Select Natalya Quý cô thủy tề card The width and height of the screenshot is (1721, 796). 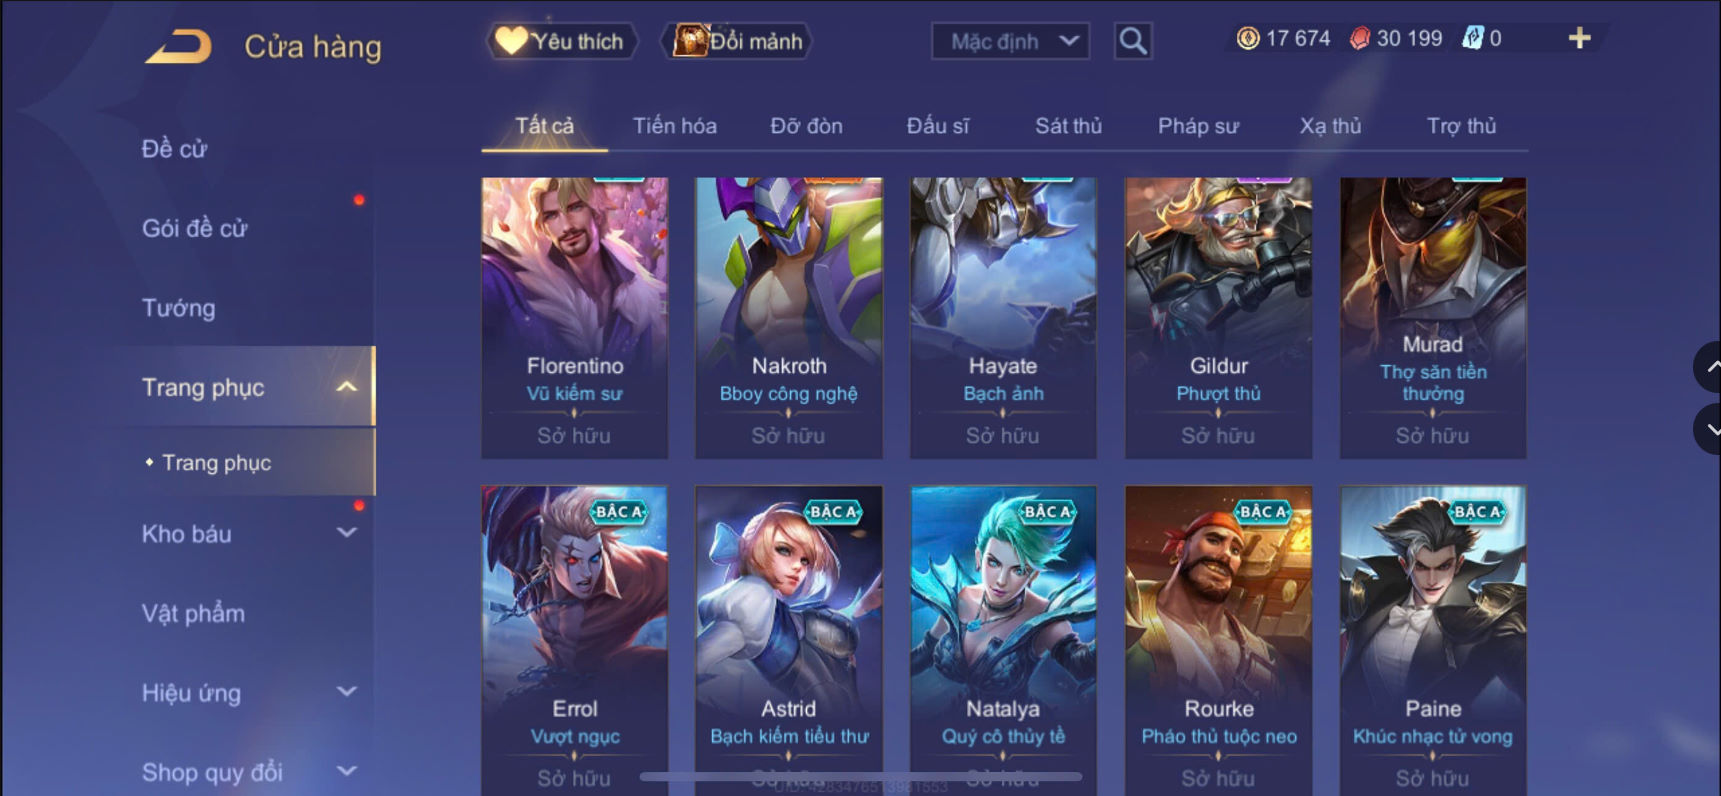pos(1003,640)
